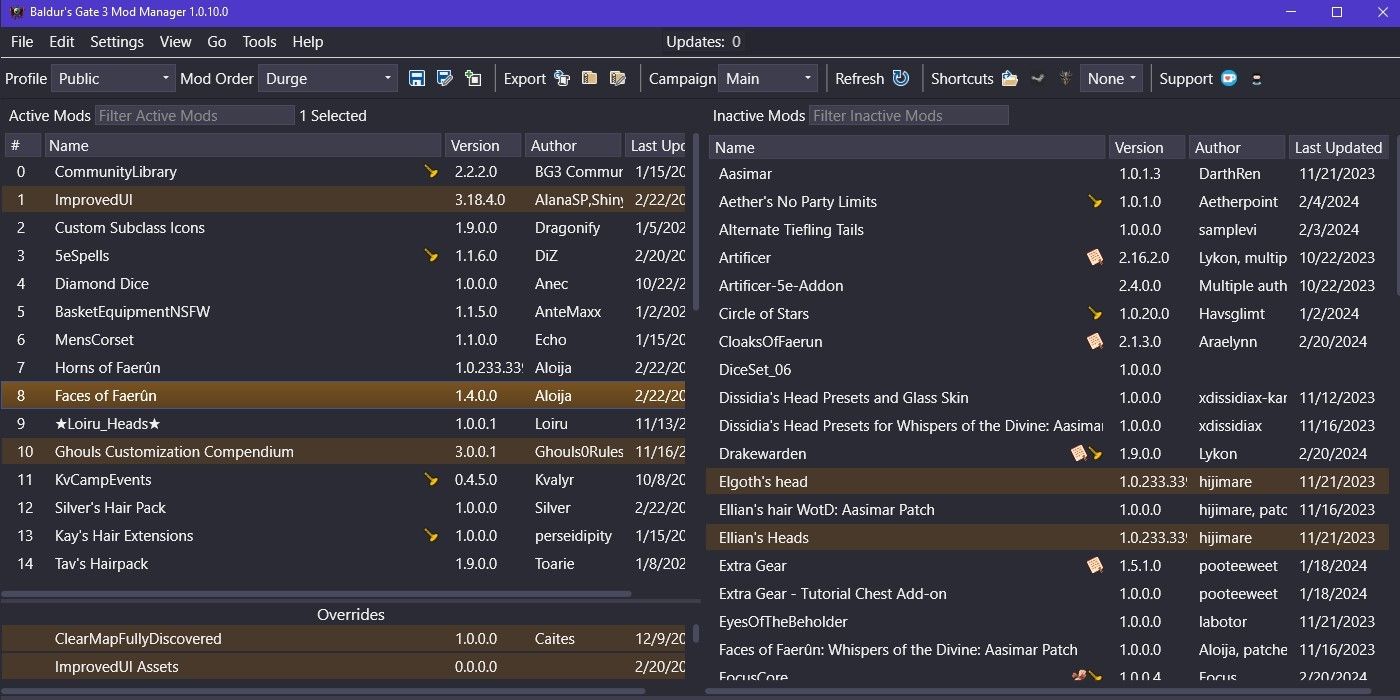This screenshot has height=700, width=1400.
Task: Open the Campaign dropdown set to Main
Action: [768, 78]
